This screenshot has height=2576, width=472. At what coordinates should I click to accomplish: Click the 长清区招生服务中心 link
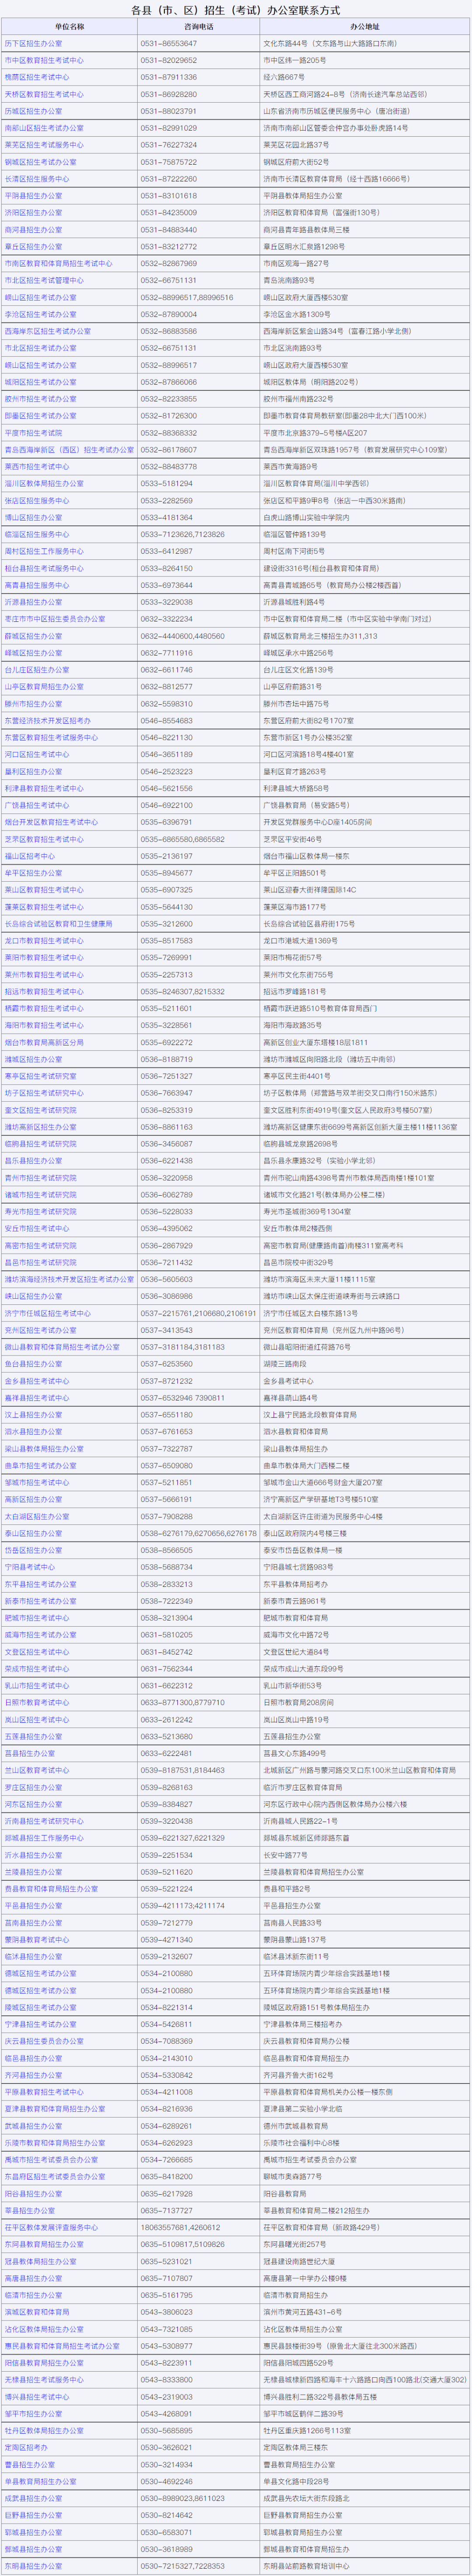click(37, 179)
